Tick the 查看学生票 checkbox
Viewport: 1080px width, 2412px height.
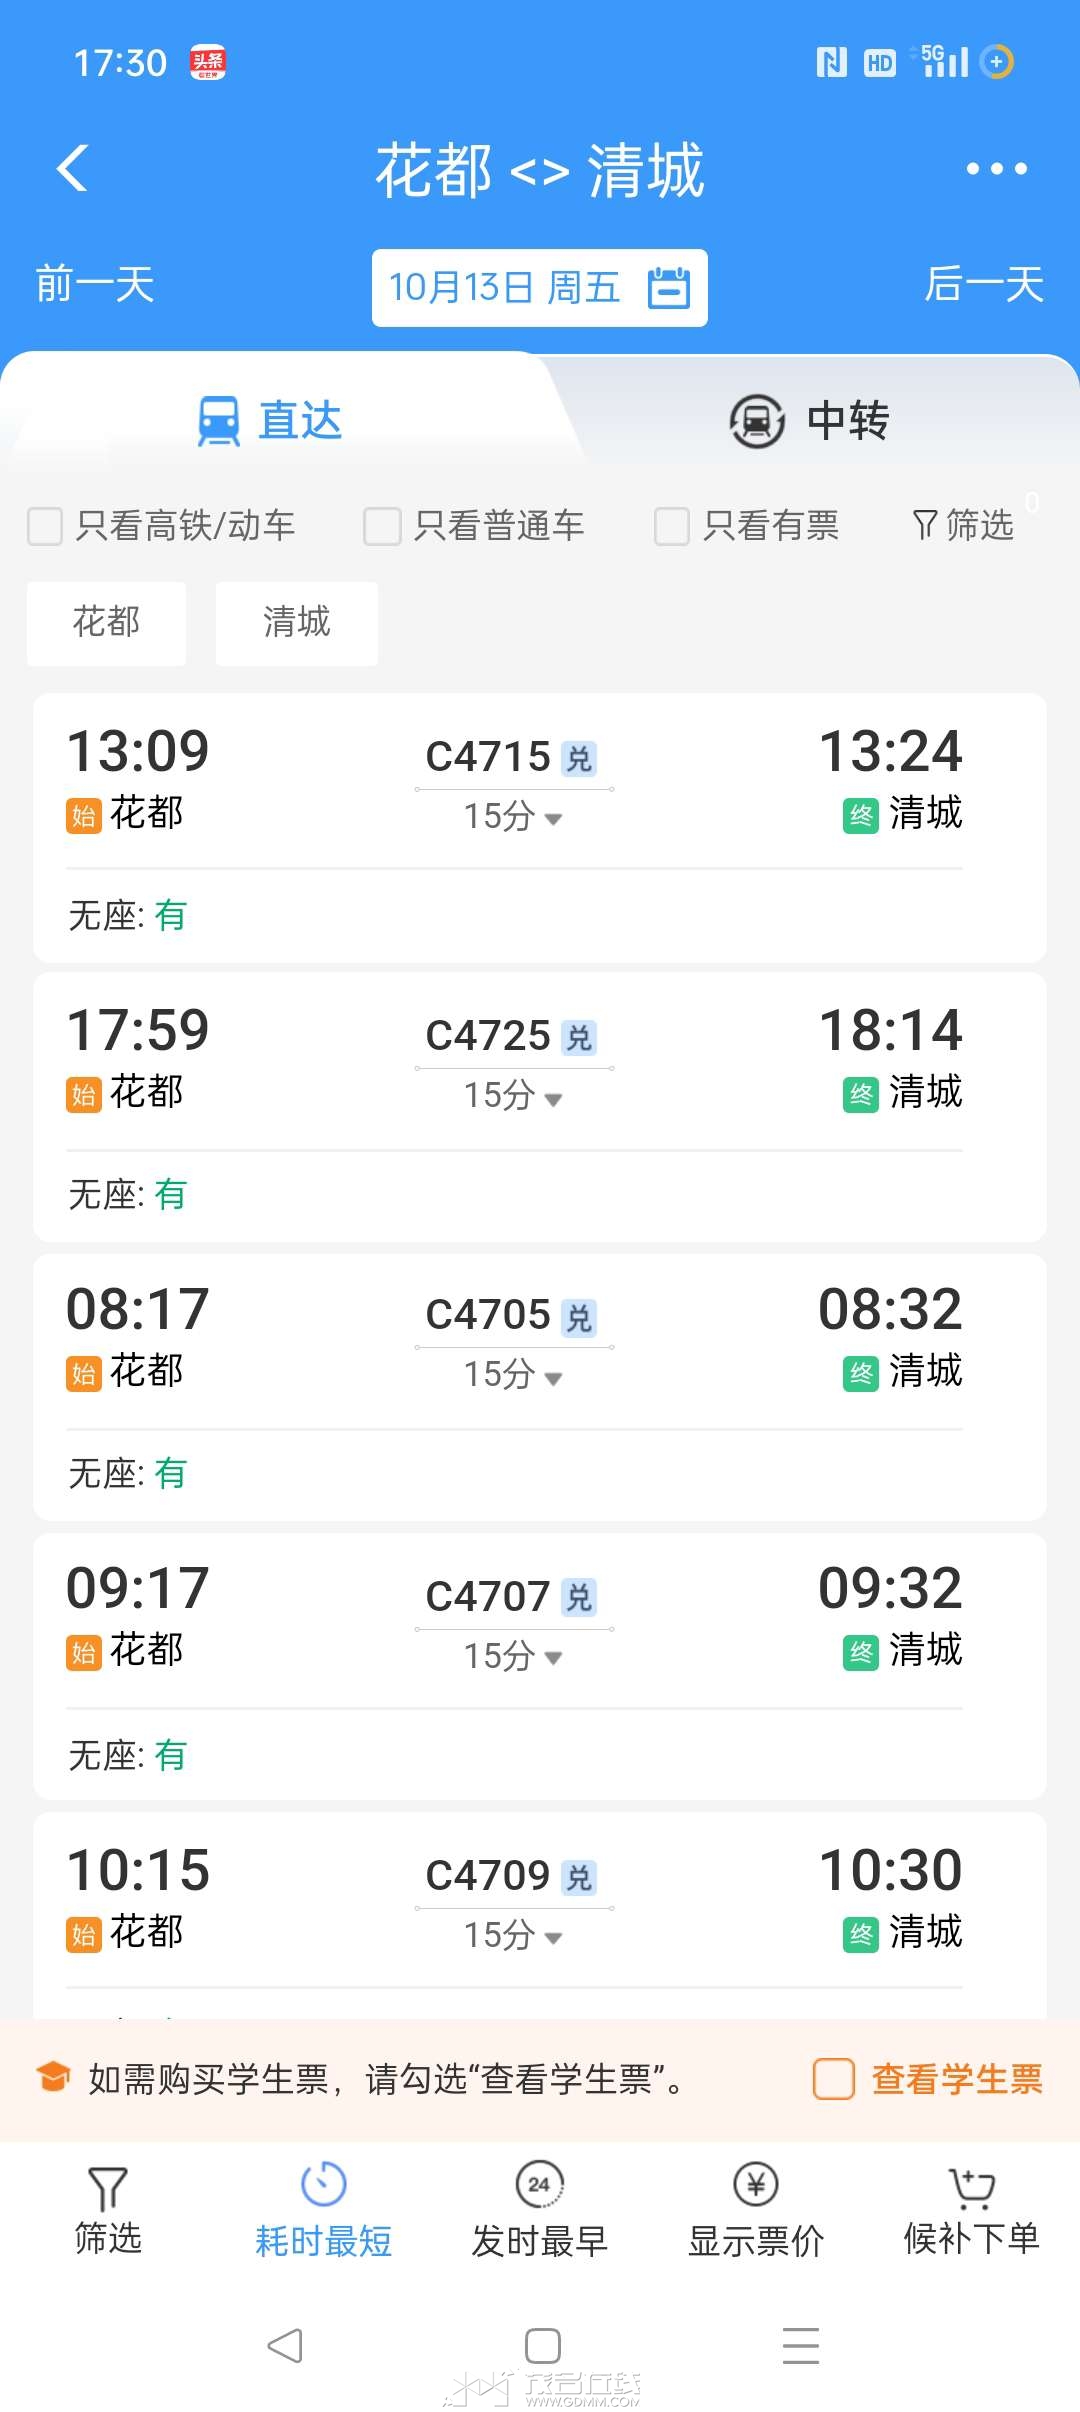coord(833,2079)
